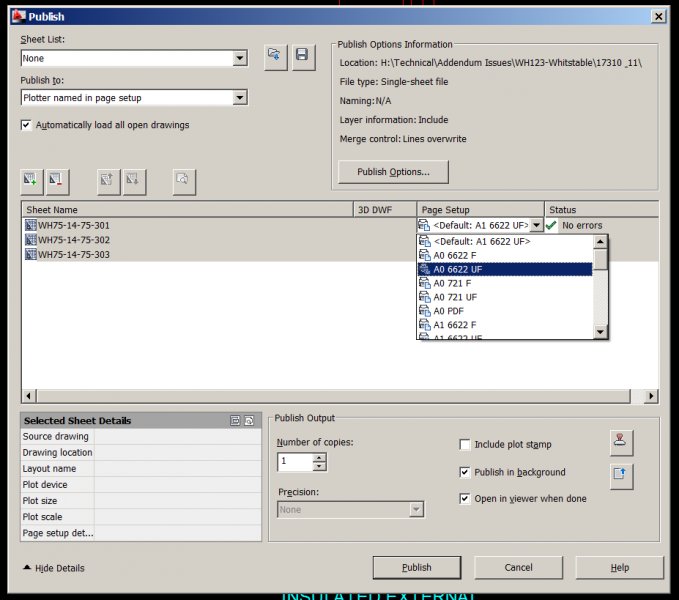Click page setup list scroll up arrow
The width and height of the screenshot is (679, 600).
click(x=600, y=242)
